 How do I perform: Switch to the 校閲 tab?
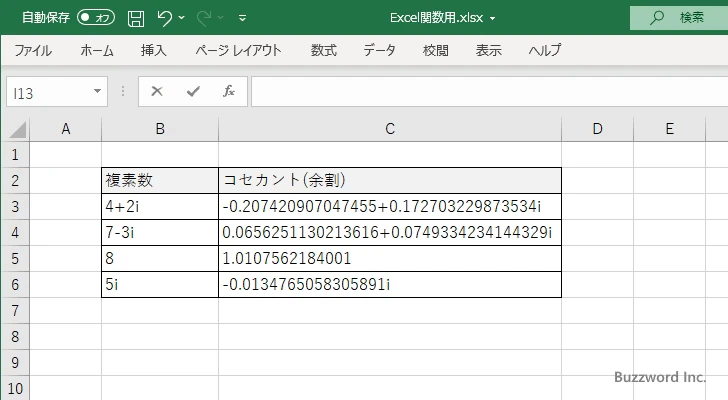436,50
